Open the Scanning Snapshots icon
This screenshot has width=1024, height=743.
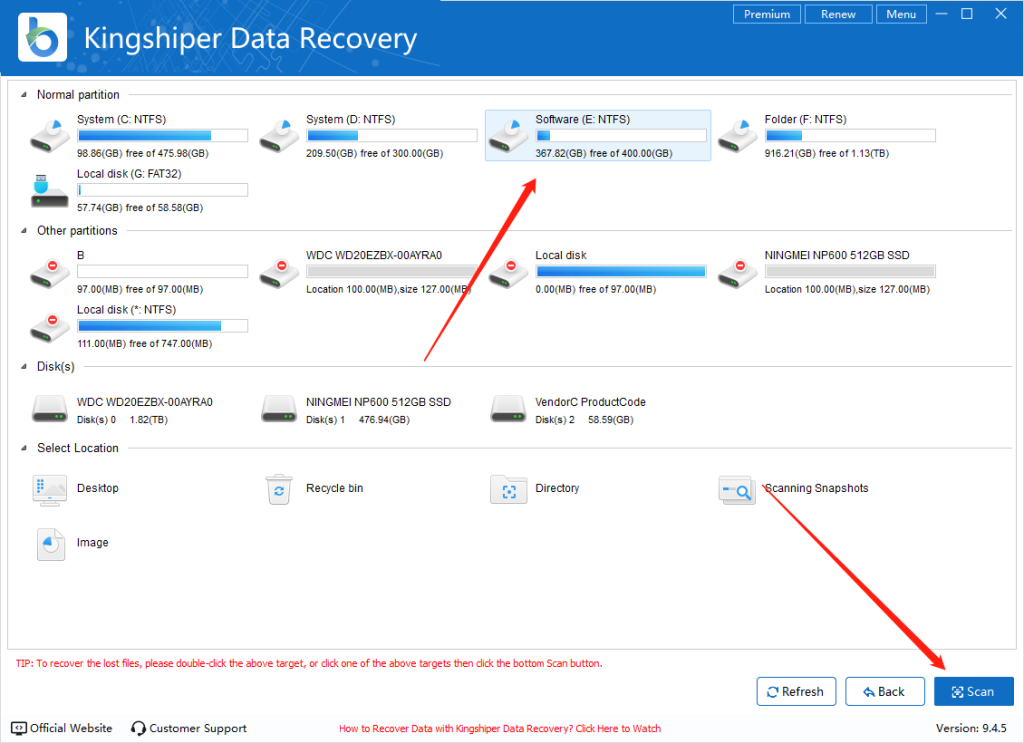(737, 490)
